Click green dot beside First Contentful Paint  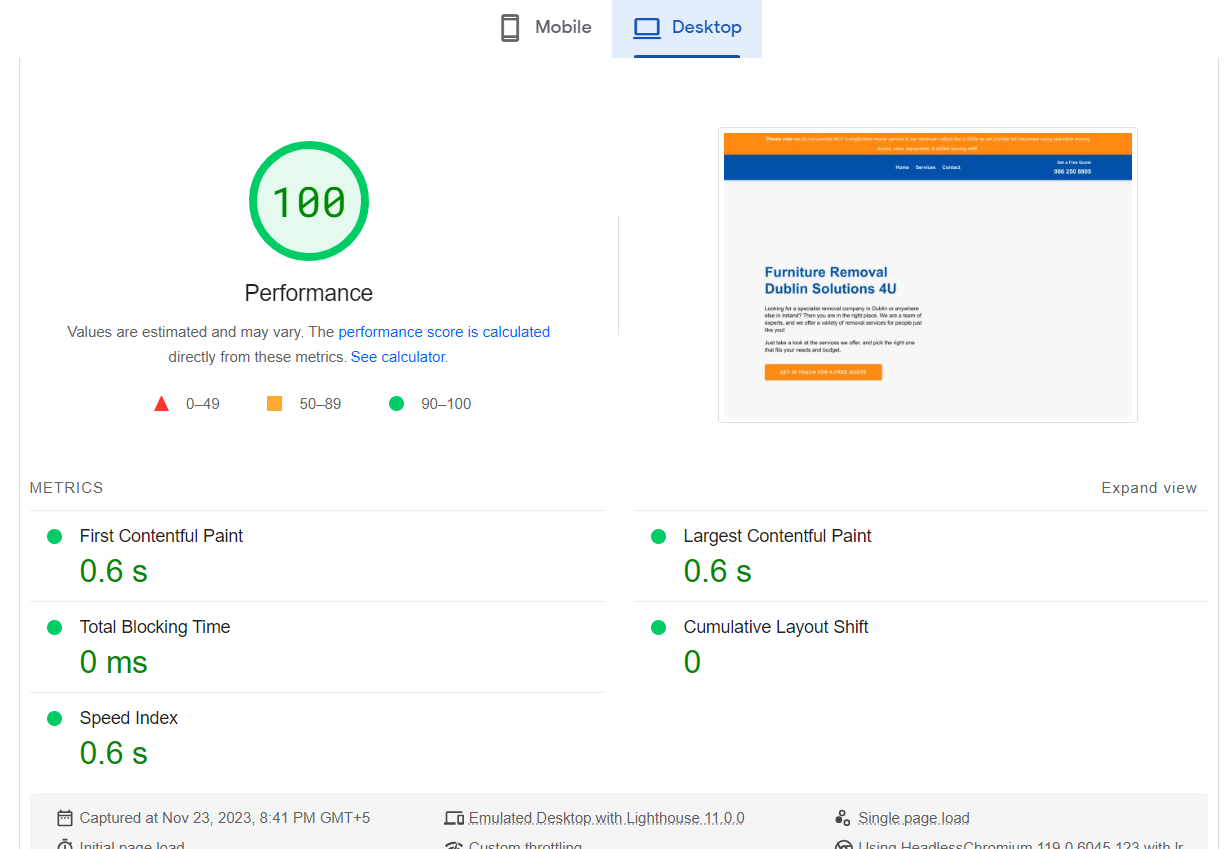[55, 536]
